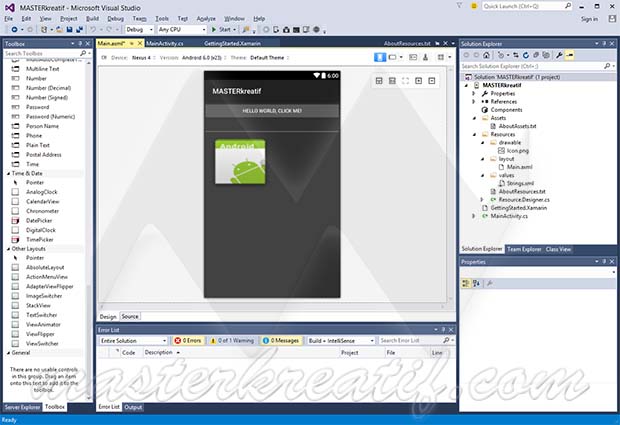Open the Build menu
Image resolution: width=620 pixels, height=425 pixels.
tap(92, 19)
